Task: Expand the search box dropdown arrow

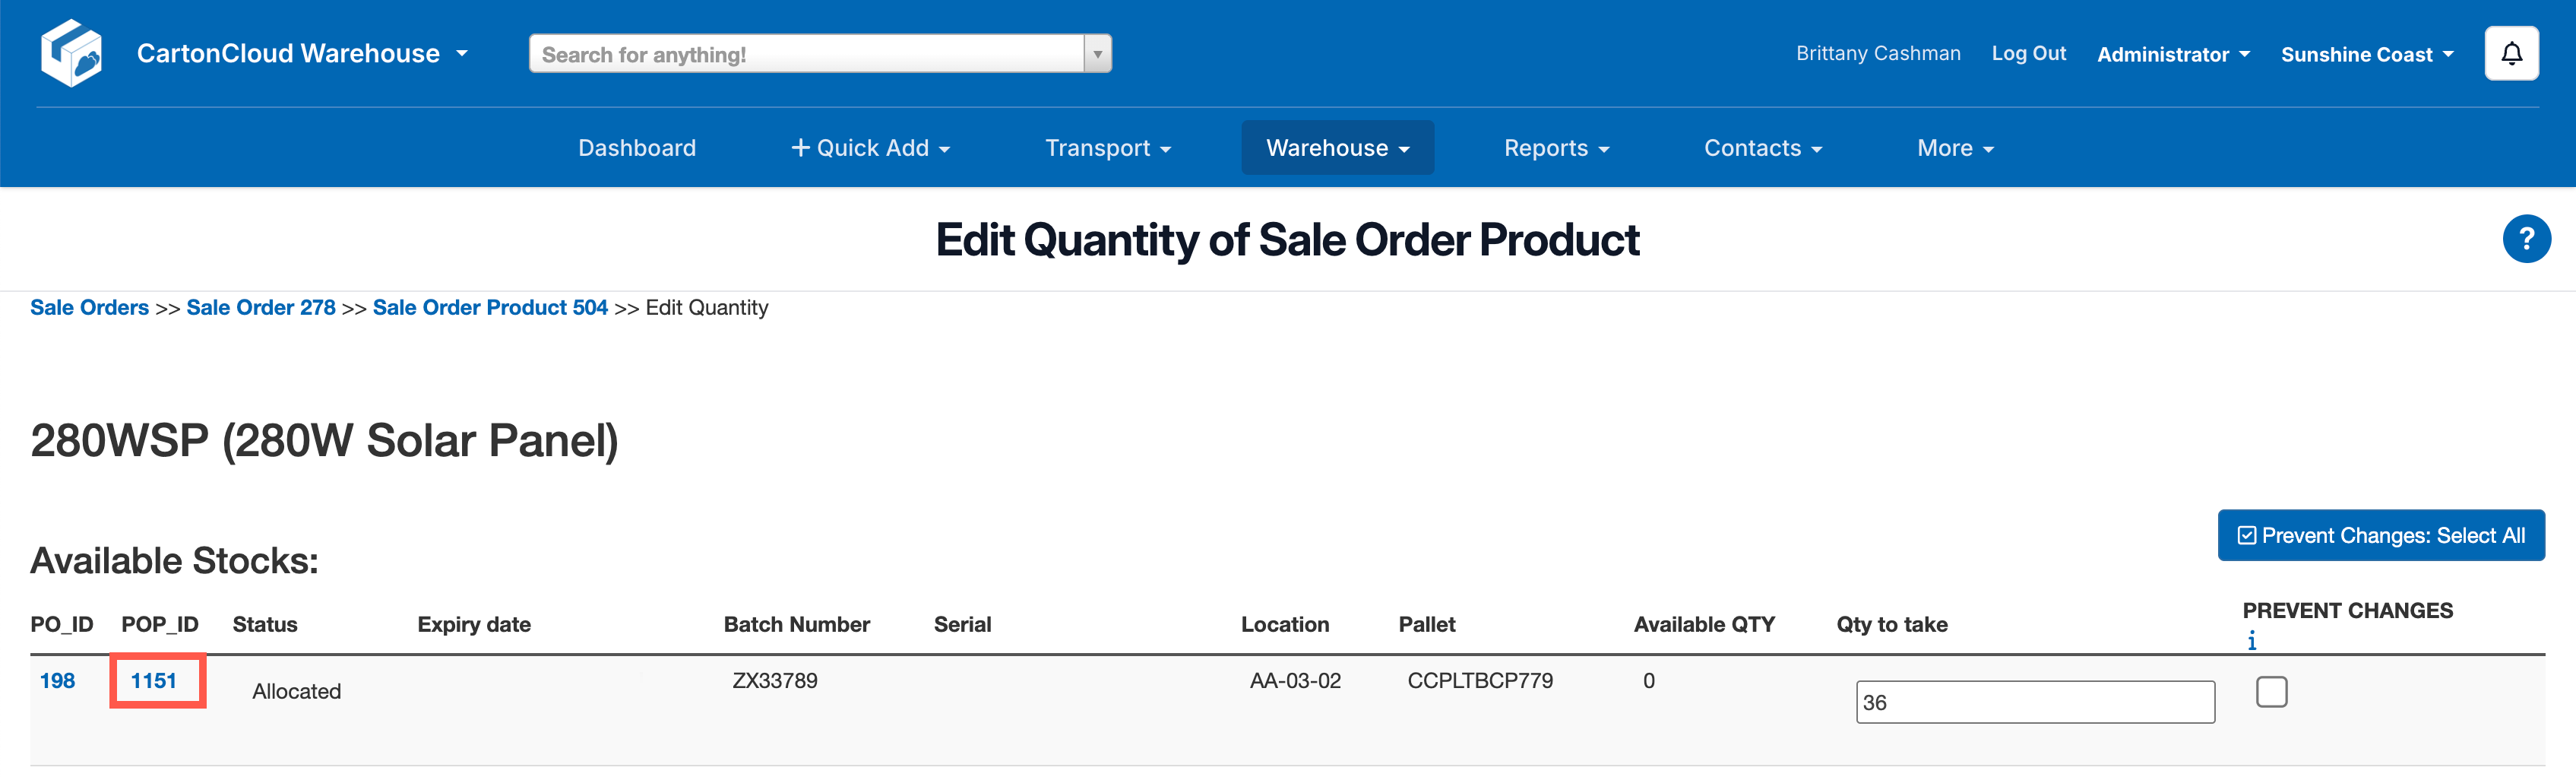Action: [1097, 54]
